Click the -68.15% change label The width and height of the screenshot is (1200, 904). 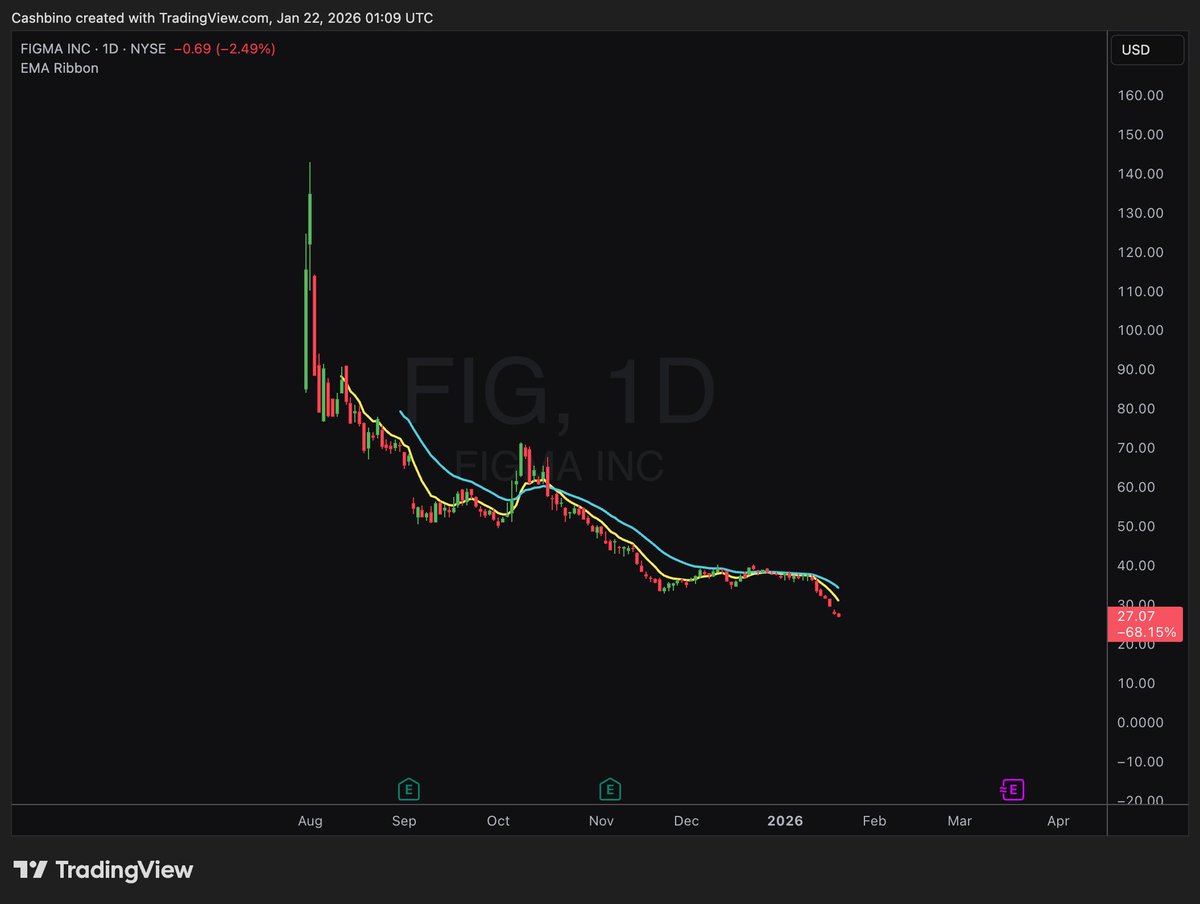[x=1144, y=633]
